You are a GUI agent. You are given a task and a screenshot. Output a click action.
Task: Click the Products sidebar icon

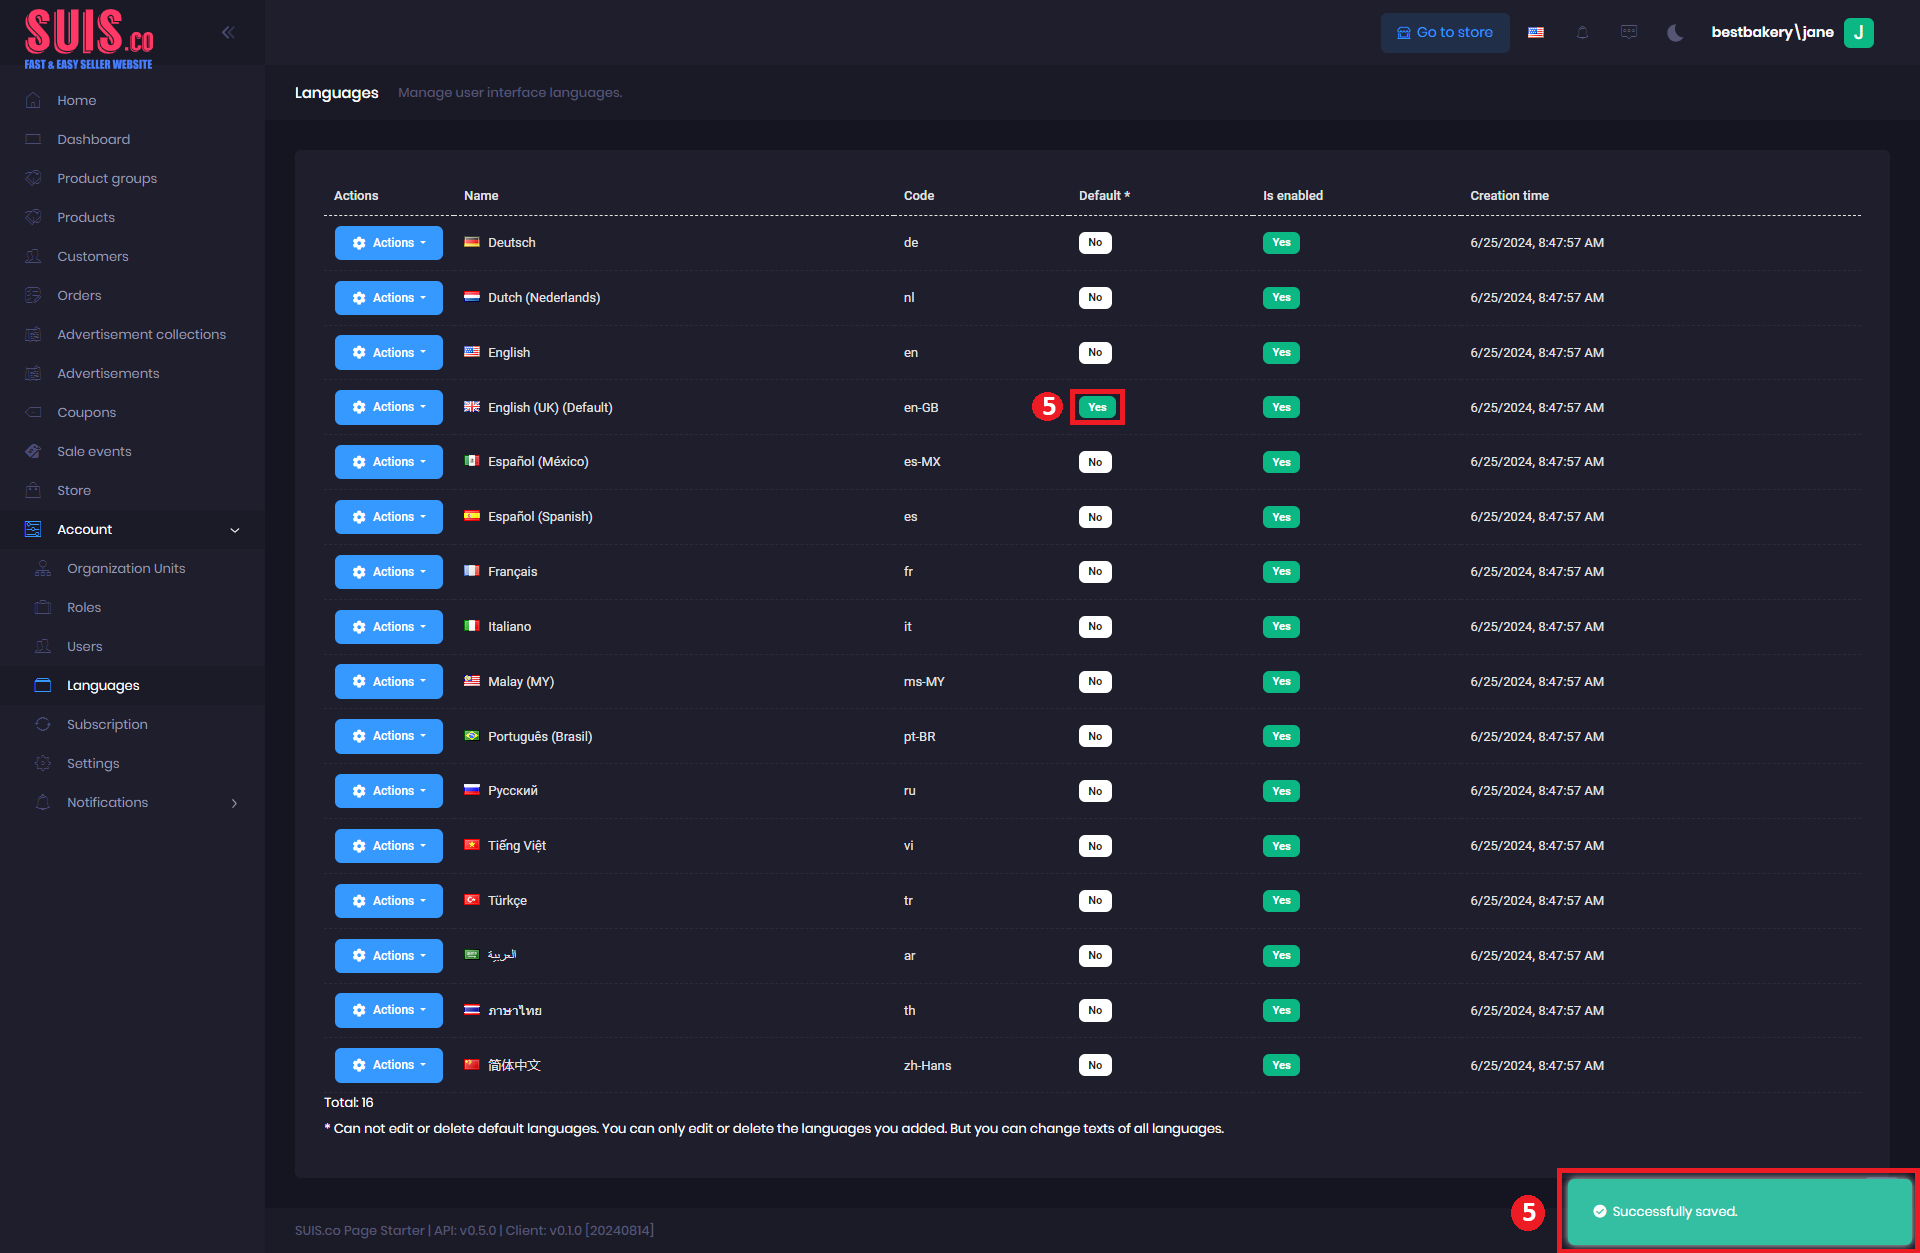click(33, 217)
